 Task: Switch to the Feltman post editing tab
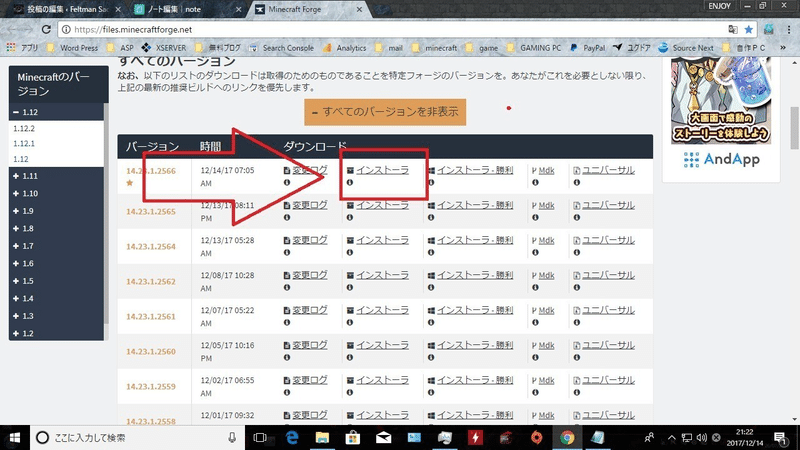pyautogui.click(x=66, y=9)
